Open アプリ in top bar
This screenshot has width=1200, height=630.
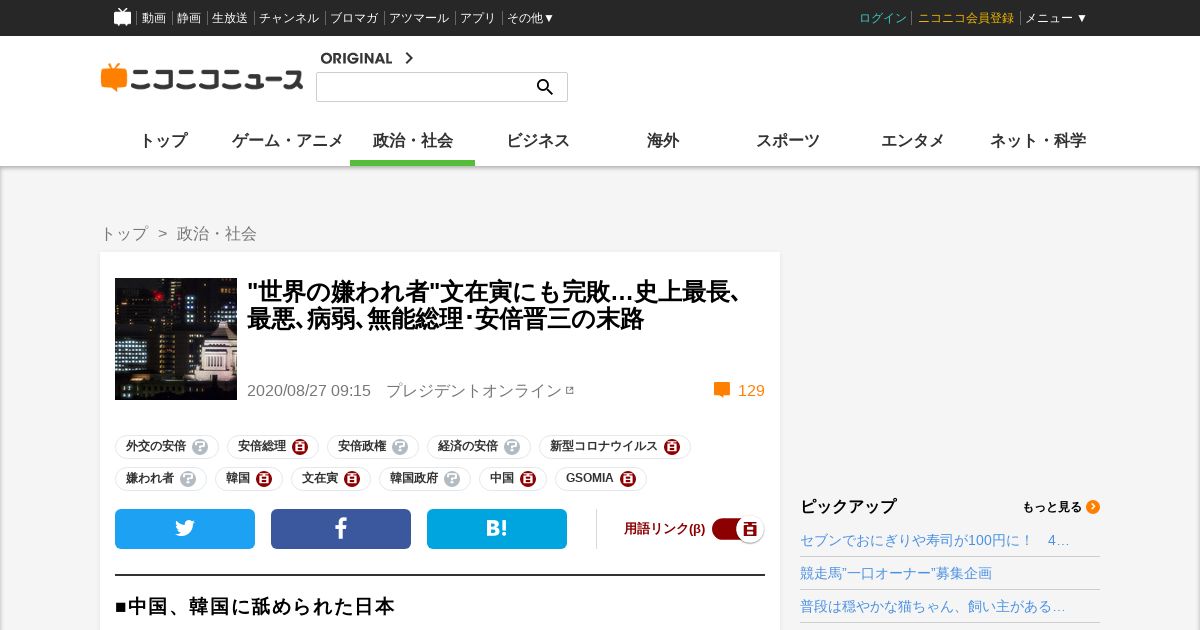pyautogui.click(x=478, y=18)
